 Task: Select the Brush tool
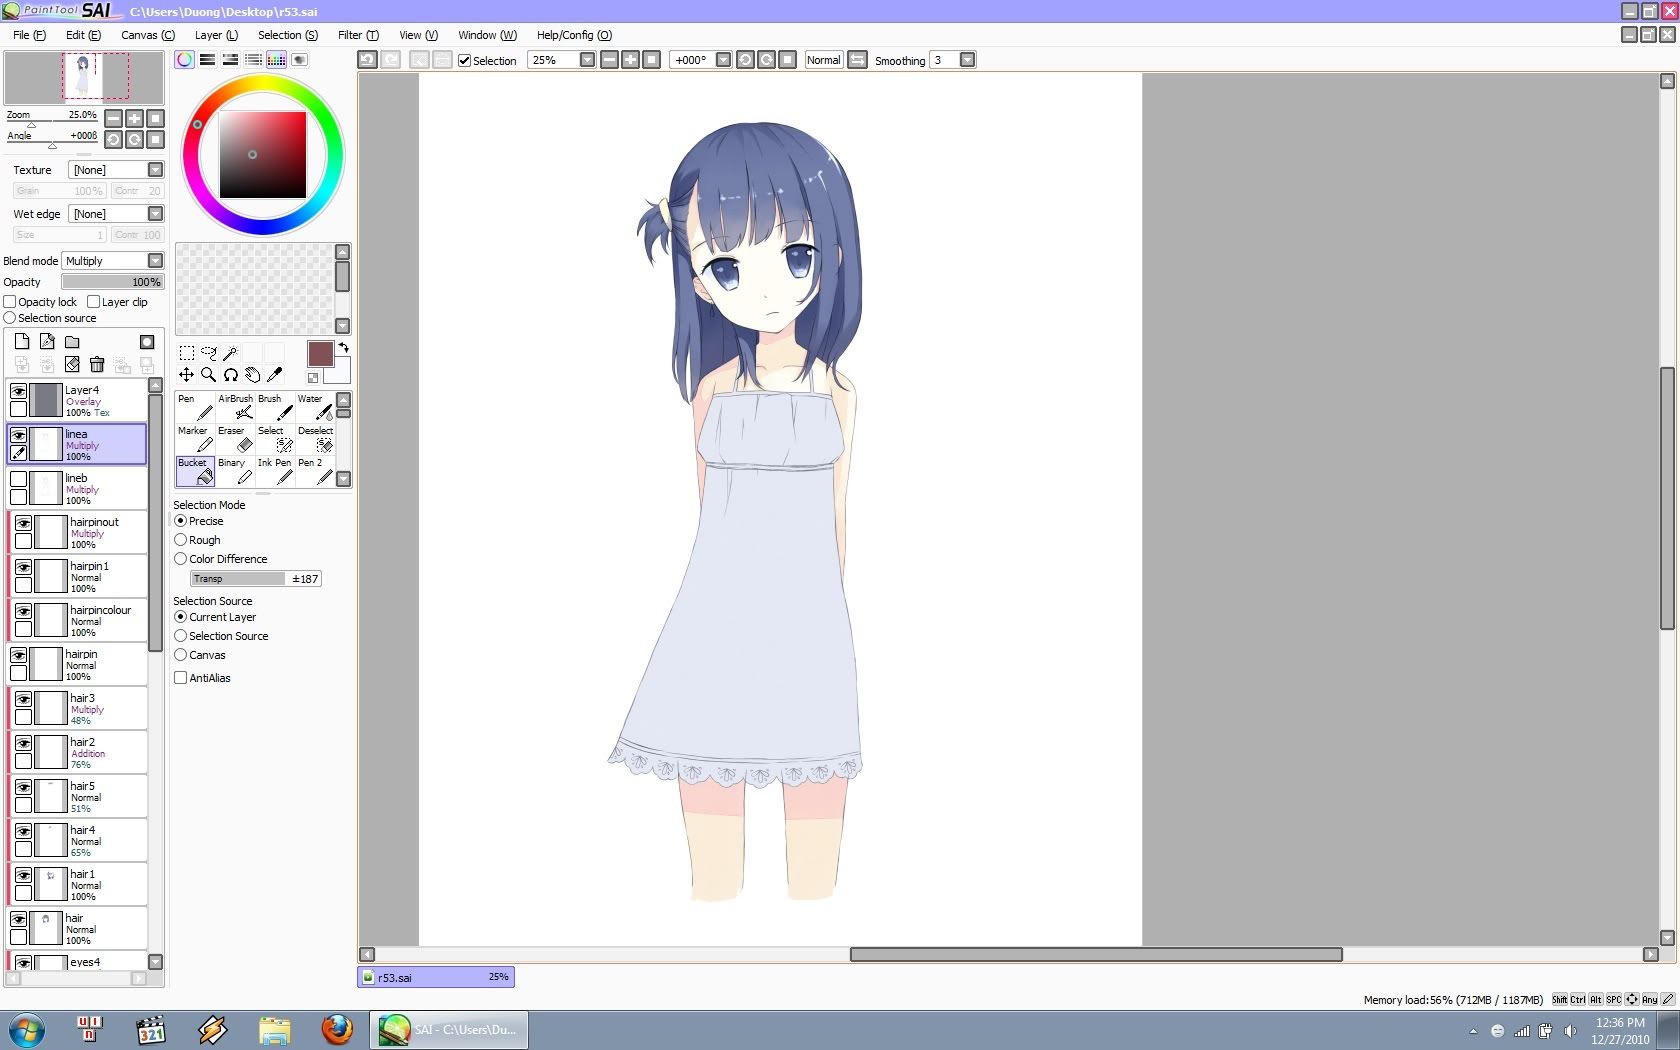(275, 407)
